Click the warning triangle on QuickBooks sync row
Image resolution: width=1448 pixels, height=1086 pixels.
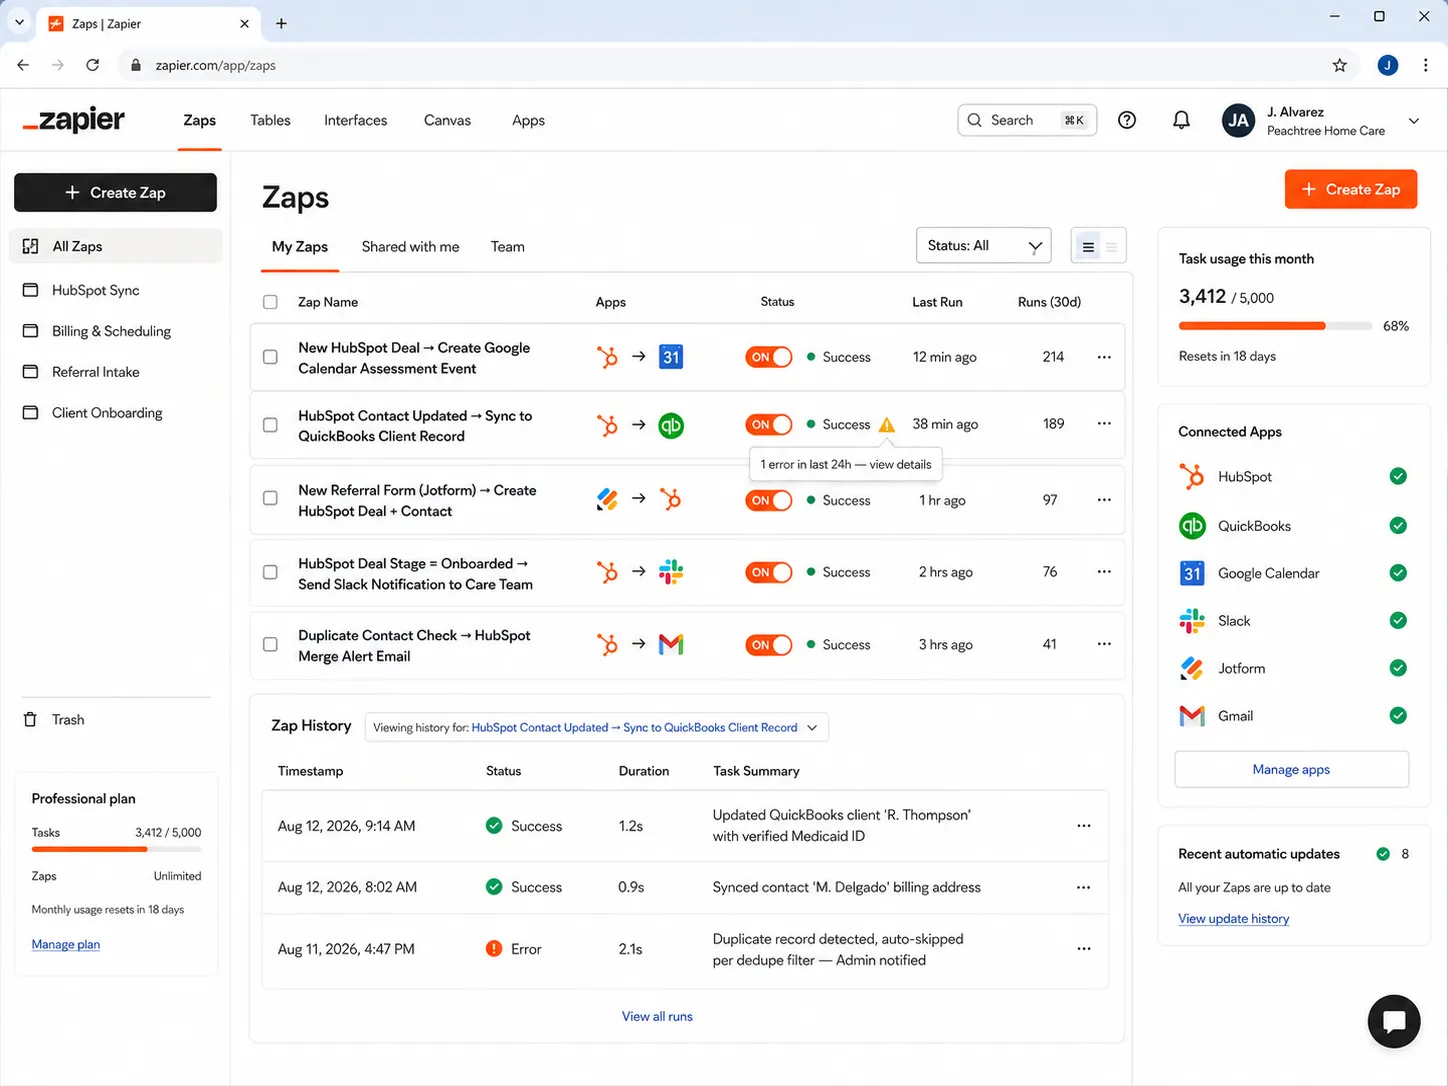887,425
